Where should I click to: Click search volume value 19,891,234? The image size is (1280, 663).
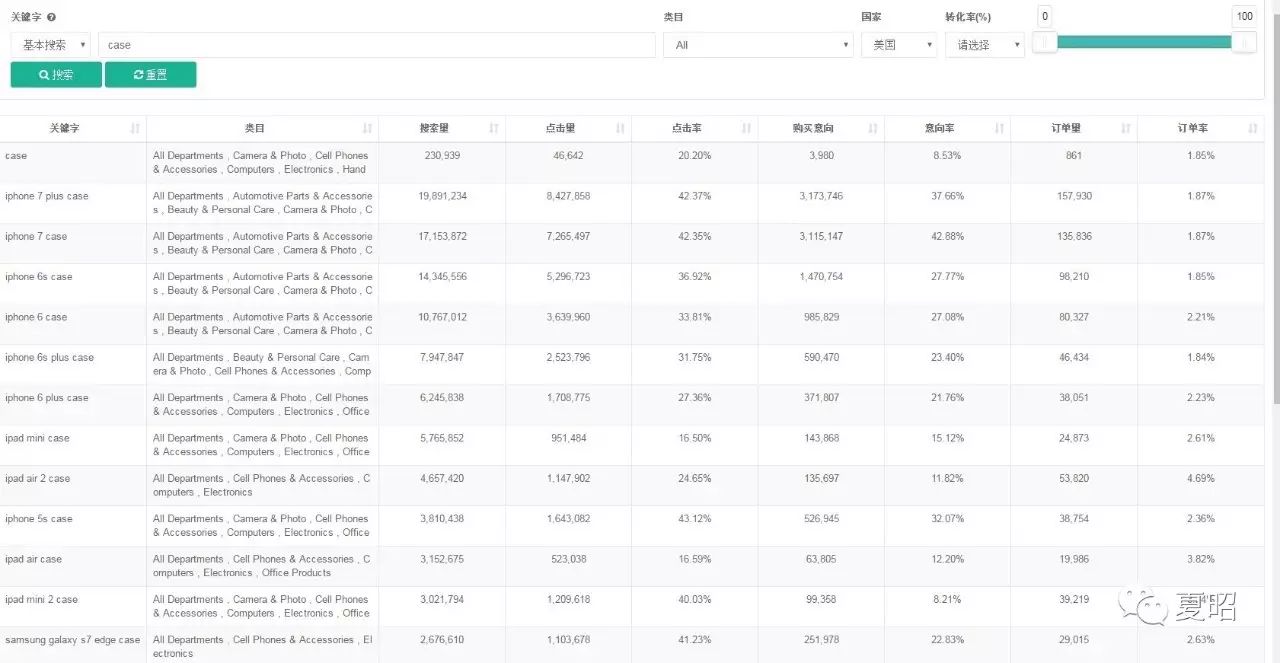click(x=442, y=196)
